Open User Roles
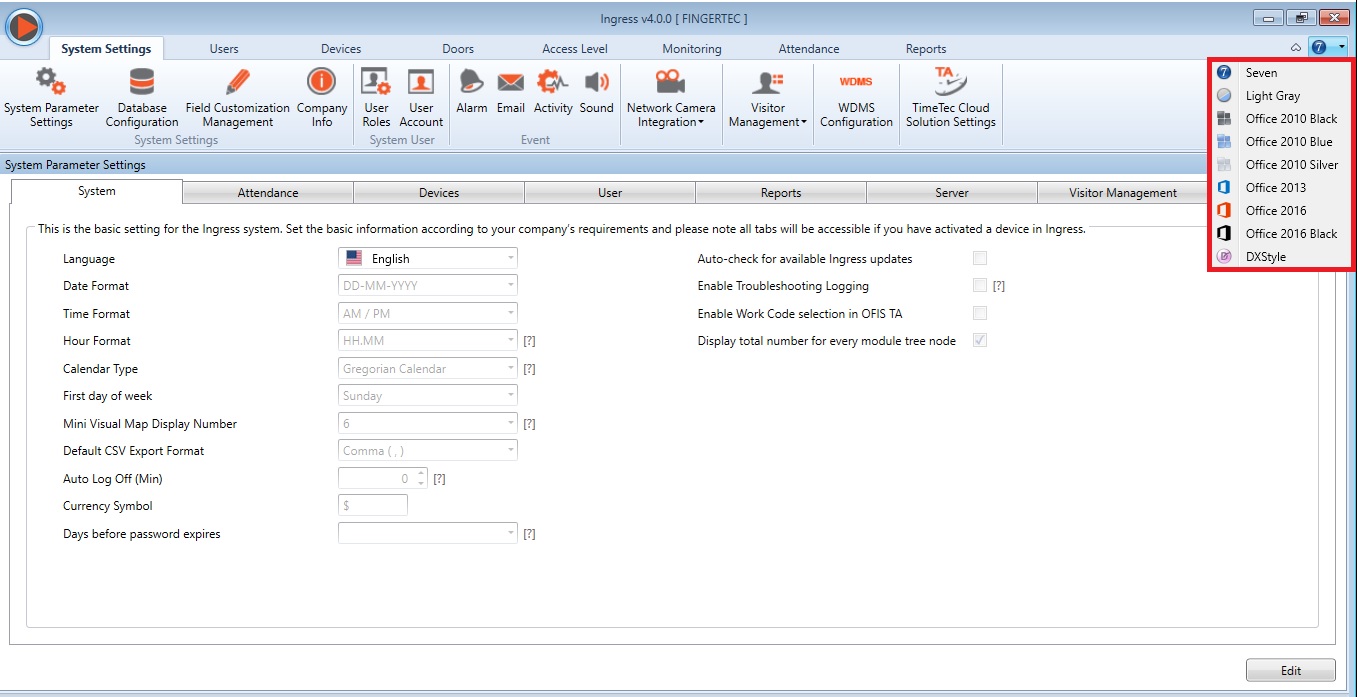The width and height of the screenshot is (1358, 697). point(376,97)
